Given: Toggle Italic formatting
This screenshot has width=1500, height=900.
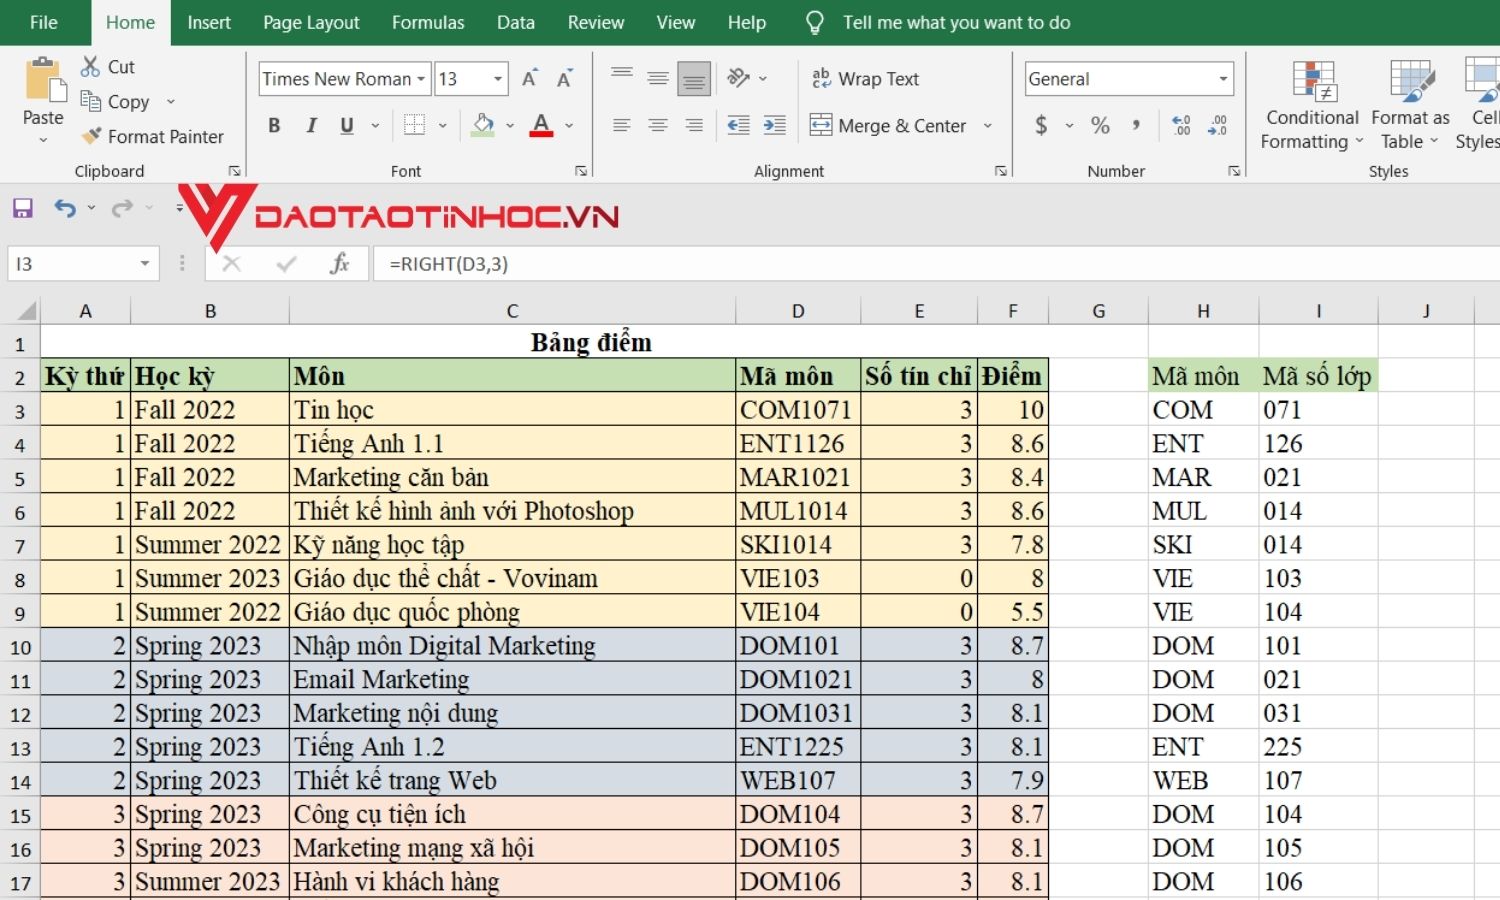Looking at the screenshot, I should [311, 125].
